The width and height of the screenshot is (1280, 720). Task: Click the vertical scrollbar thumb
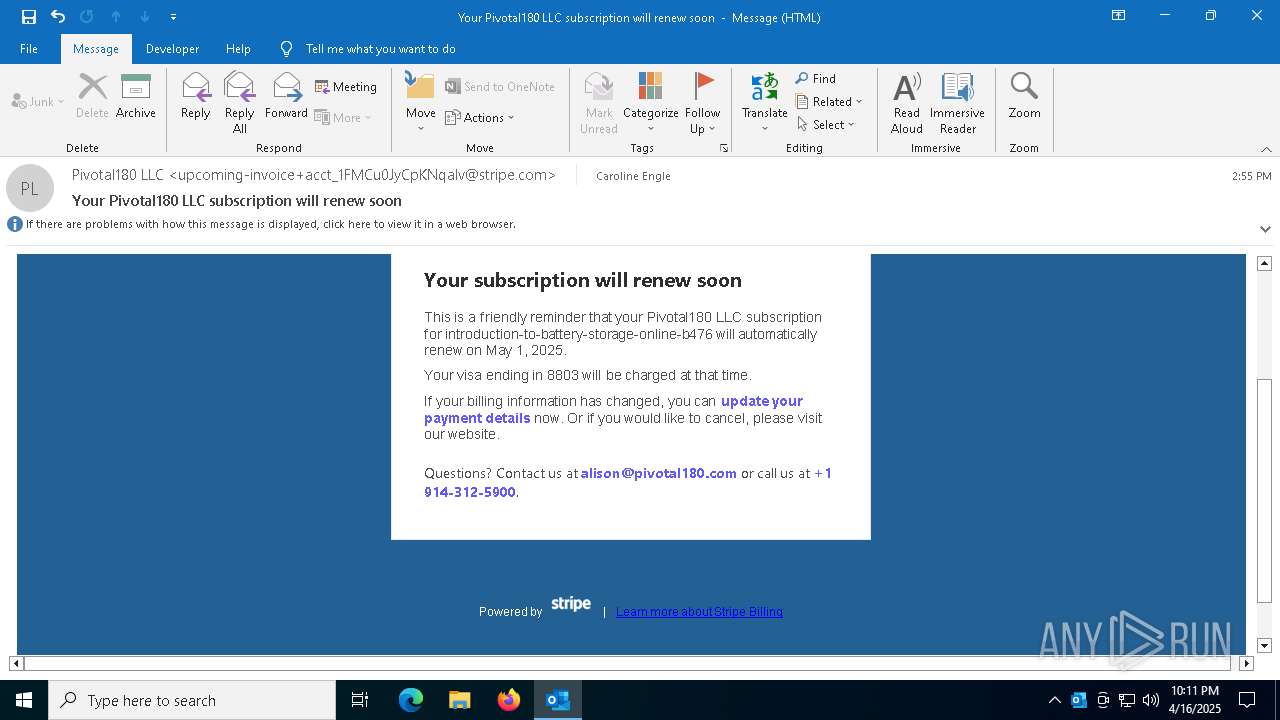coord(1264,491)
